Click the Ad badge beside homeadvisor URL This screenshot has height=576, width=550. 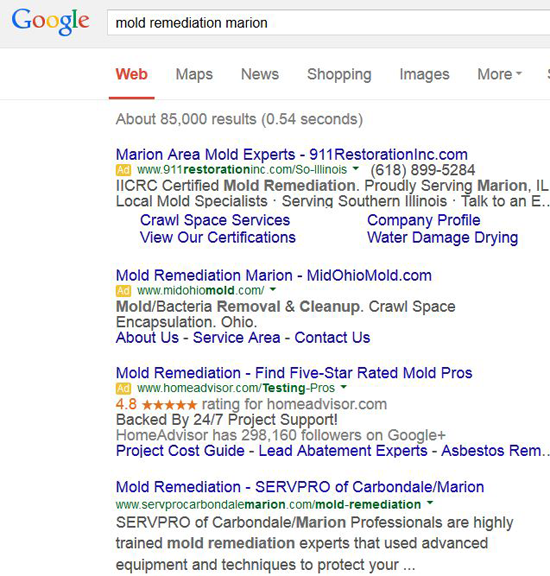pos(123,388)
